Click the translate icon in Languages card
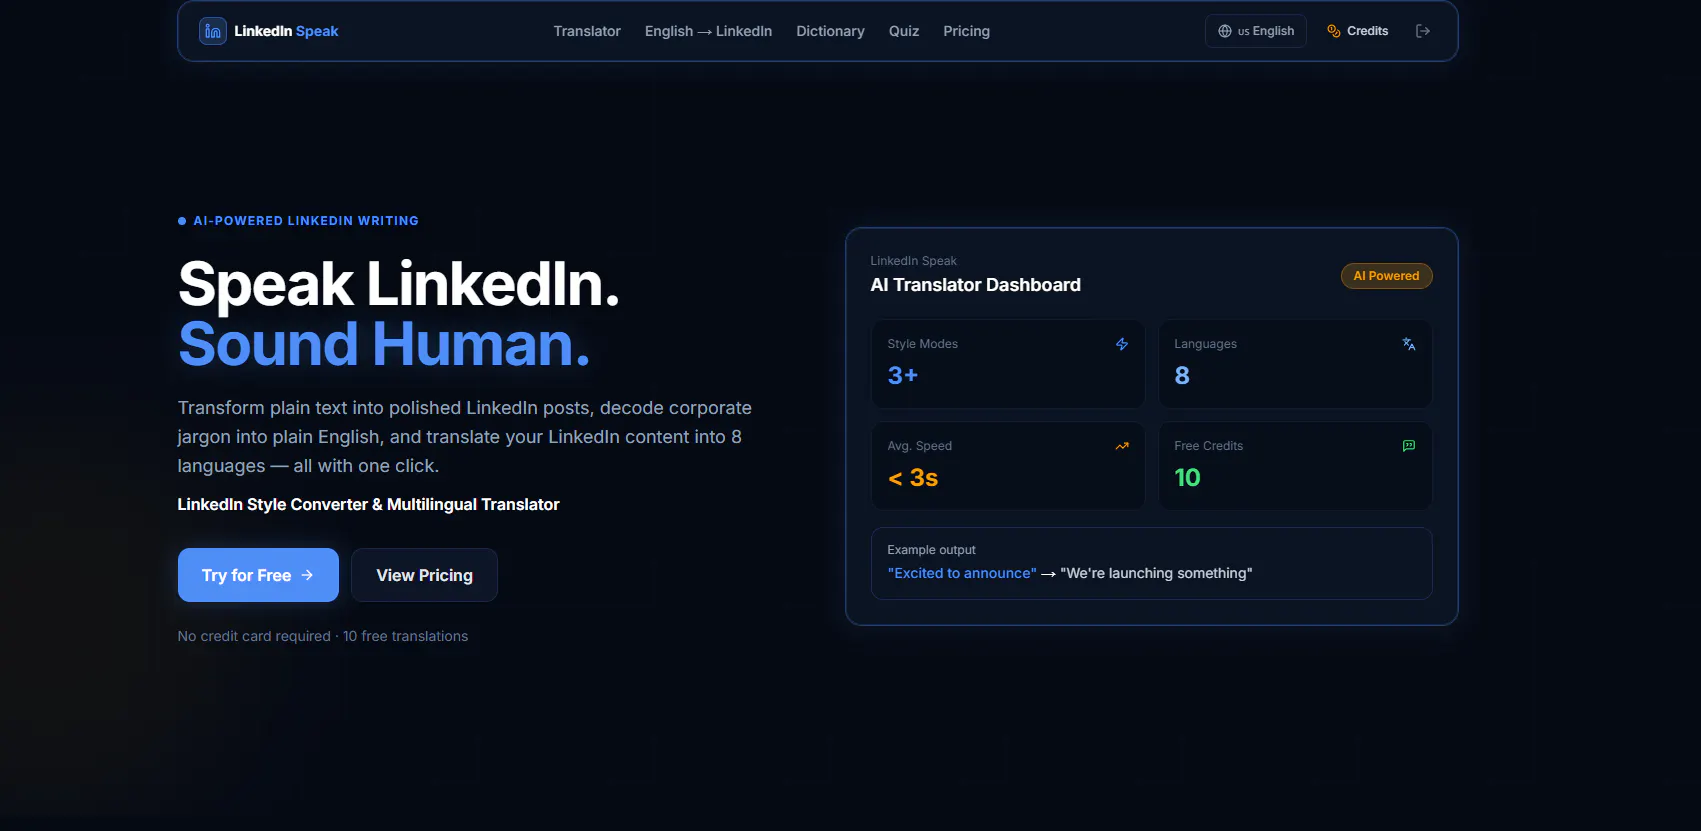 pyautogui.click(x=1409, y=344)
